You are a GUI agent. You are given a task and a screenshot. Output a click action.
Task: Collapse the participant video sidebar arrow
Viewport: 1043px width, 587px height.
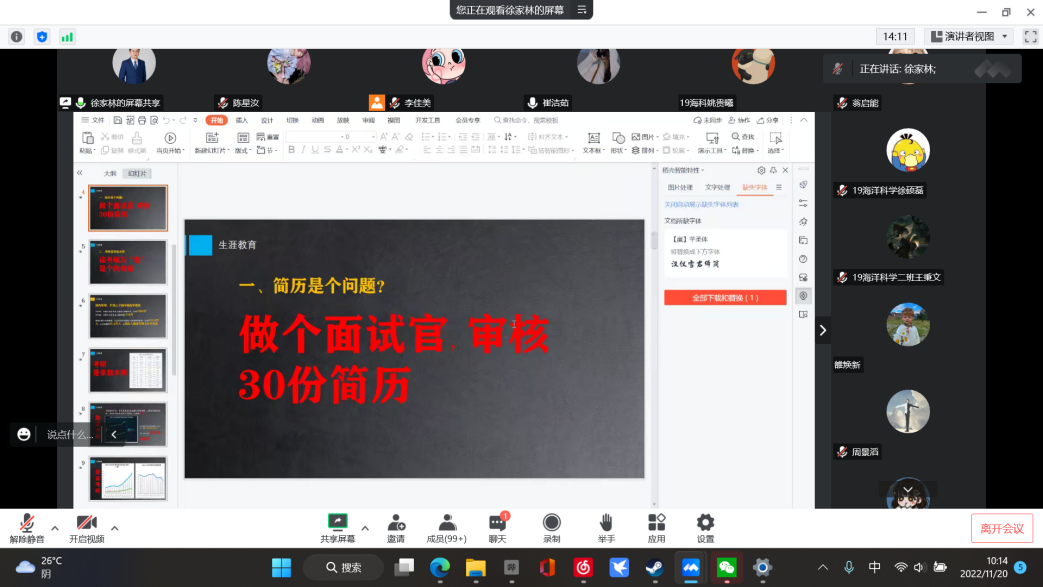(x=823, y=330)
